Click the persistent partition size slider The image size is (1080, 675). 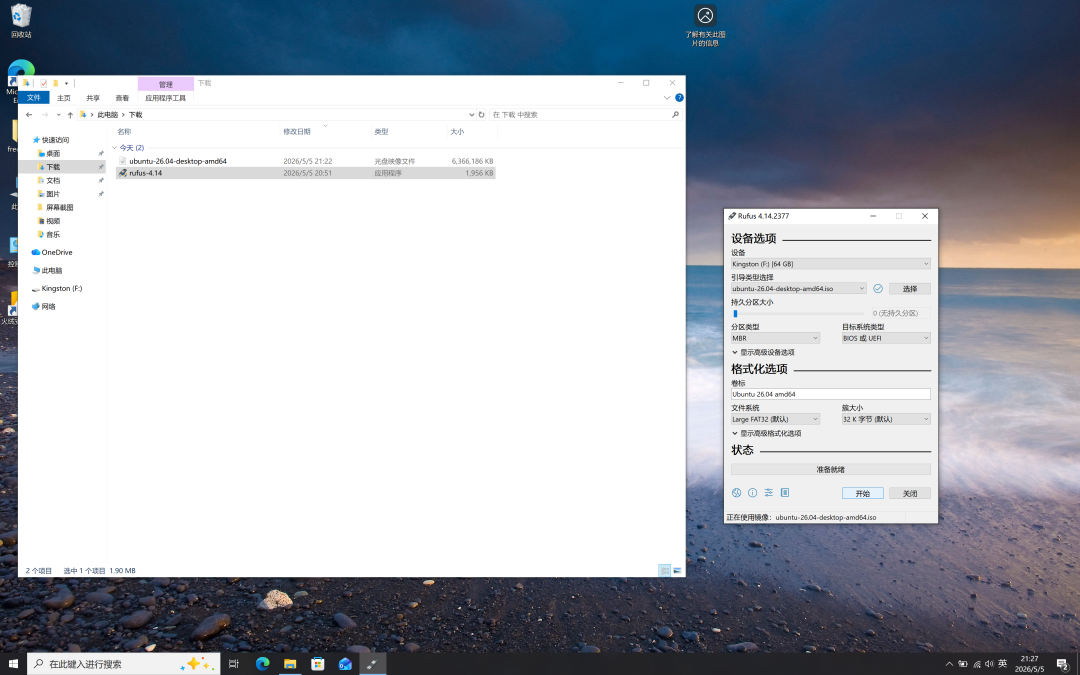(x=798, y=313)
